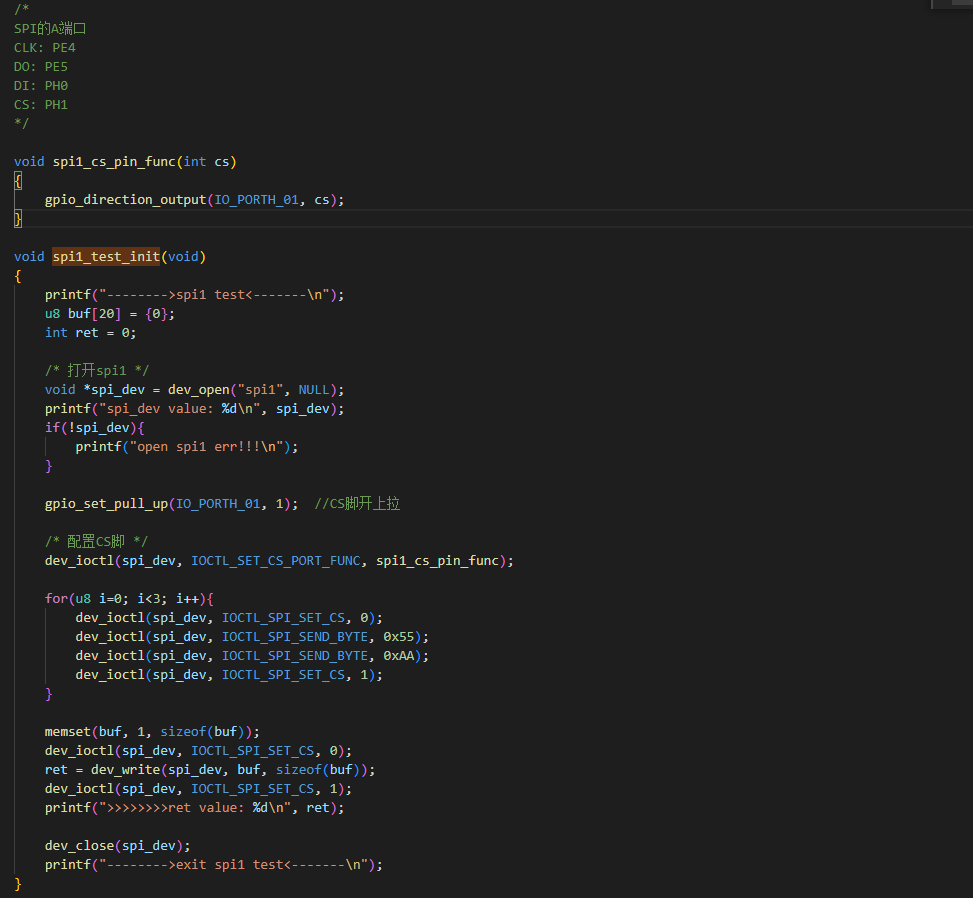The height and width of the screenshot is (898, 973).
Task: Click the dev_close function call
Action: [x=79, y=846]
